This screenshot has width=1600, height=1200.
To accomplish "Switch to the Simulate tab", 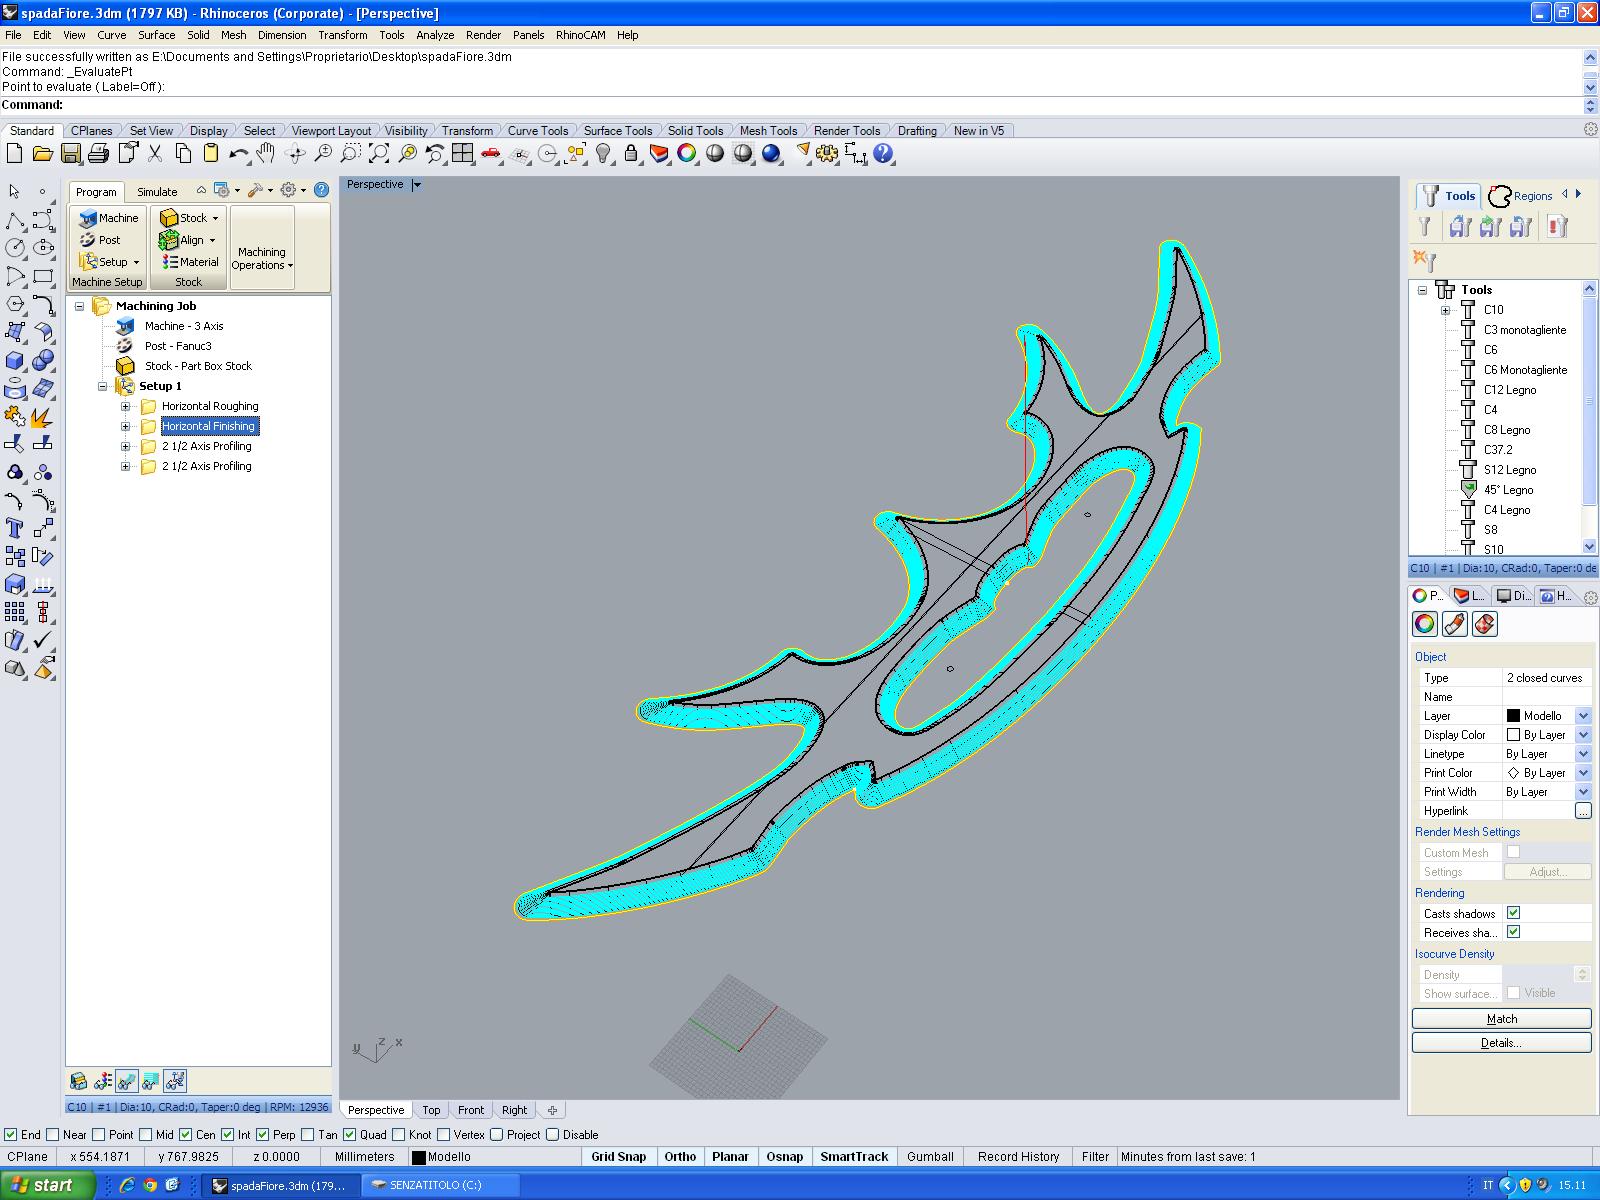I will tap(157, 192).
